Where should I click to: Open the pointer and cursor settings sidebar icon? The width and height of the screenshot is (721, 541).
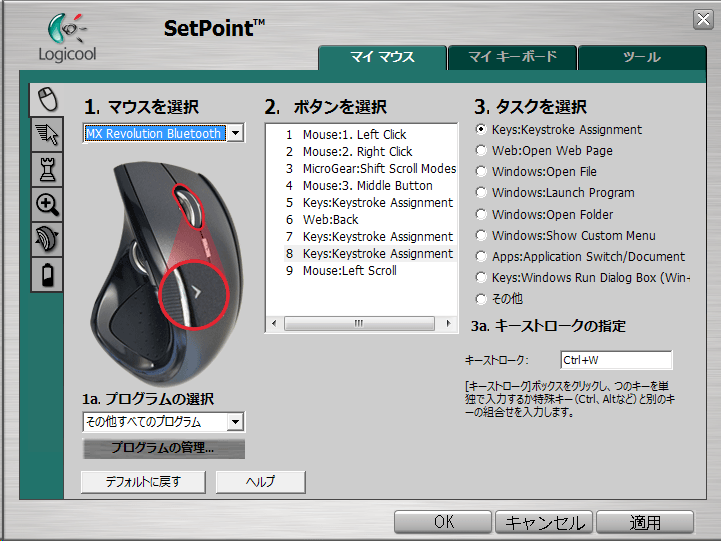click(47, 135)
